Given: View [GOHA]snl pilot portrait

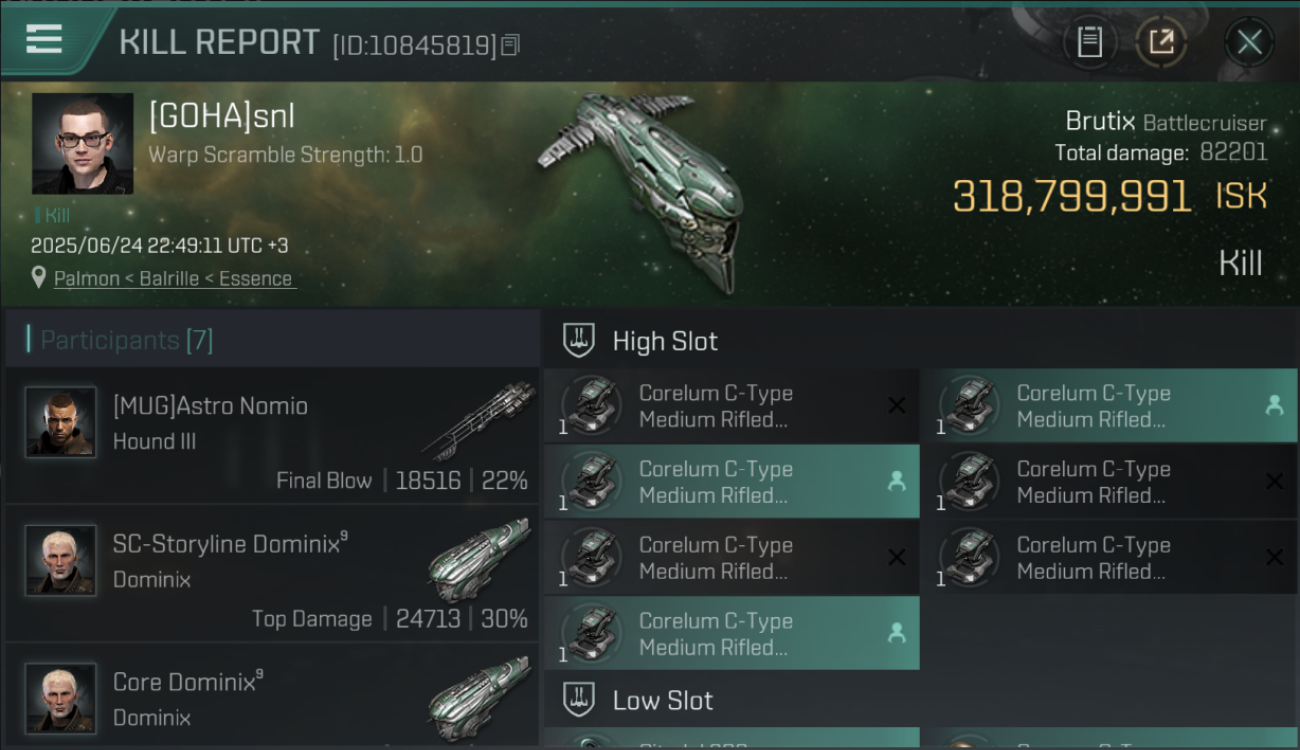Looking at the screenshot, I should (x=83, y=144).
